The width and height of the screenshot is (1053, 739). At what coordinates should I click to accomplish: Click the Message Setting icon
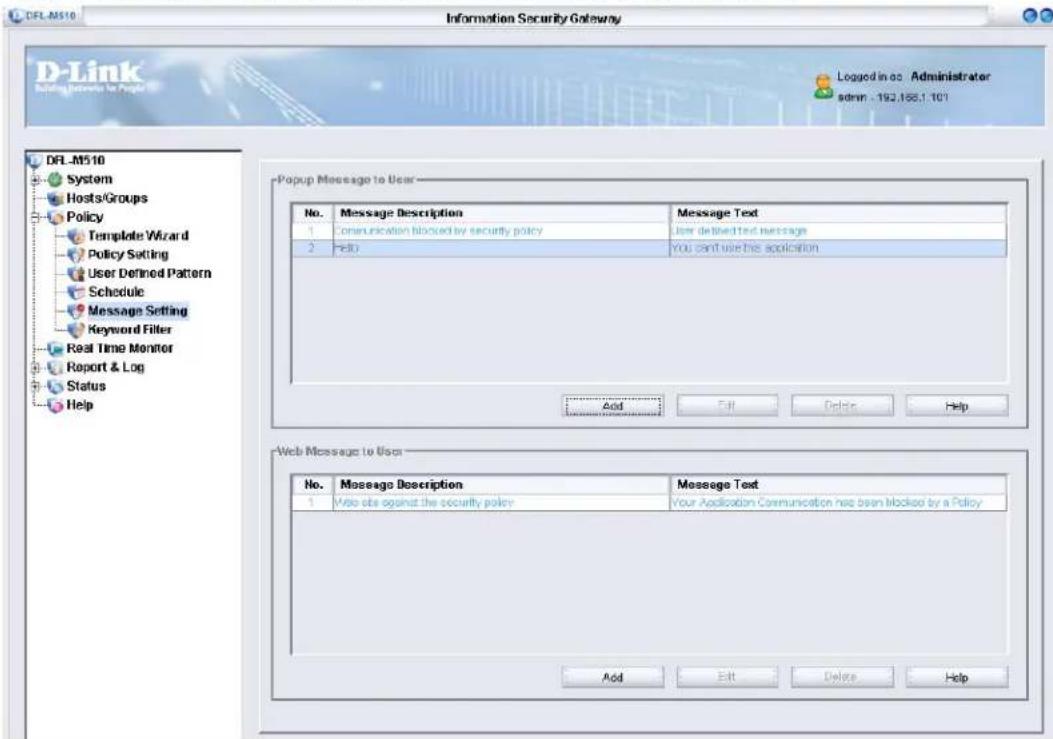[77, 311]
